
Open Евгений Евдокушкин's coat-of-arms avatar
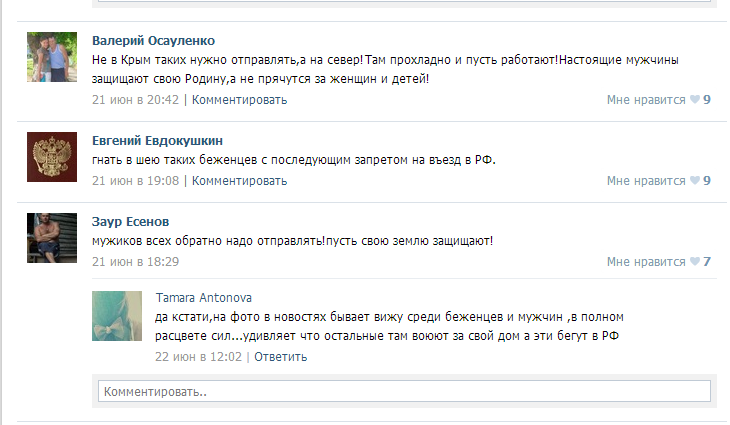point(52,157)
